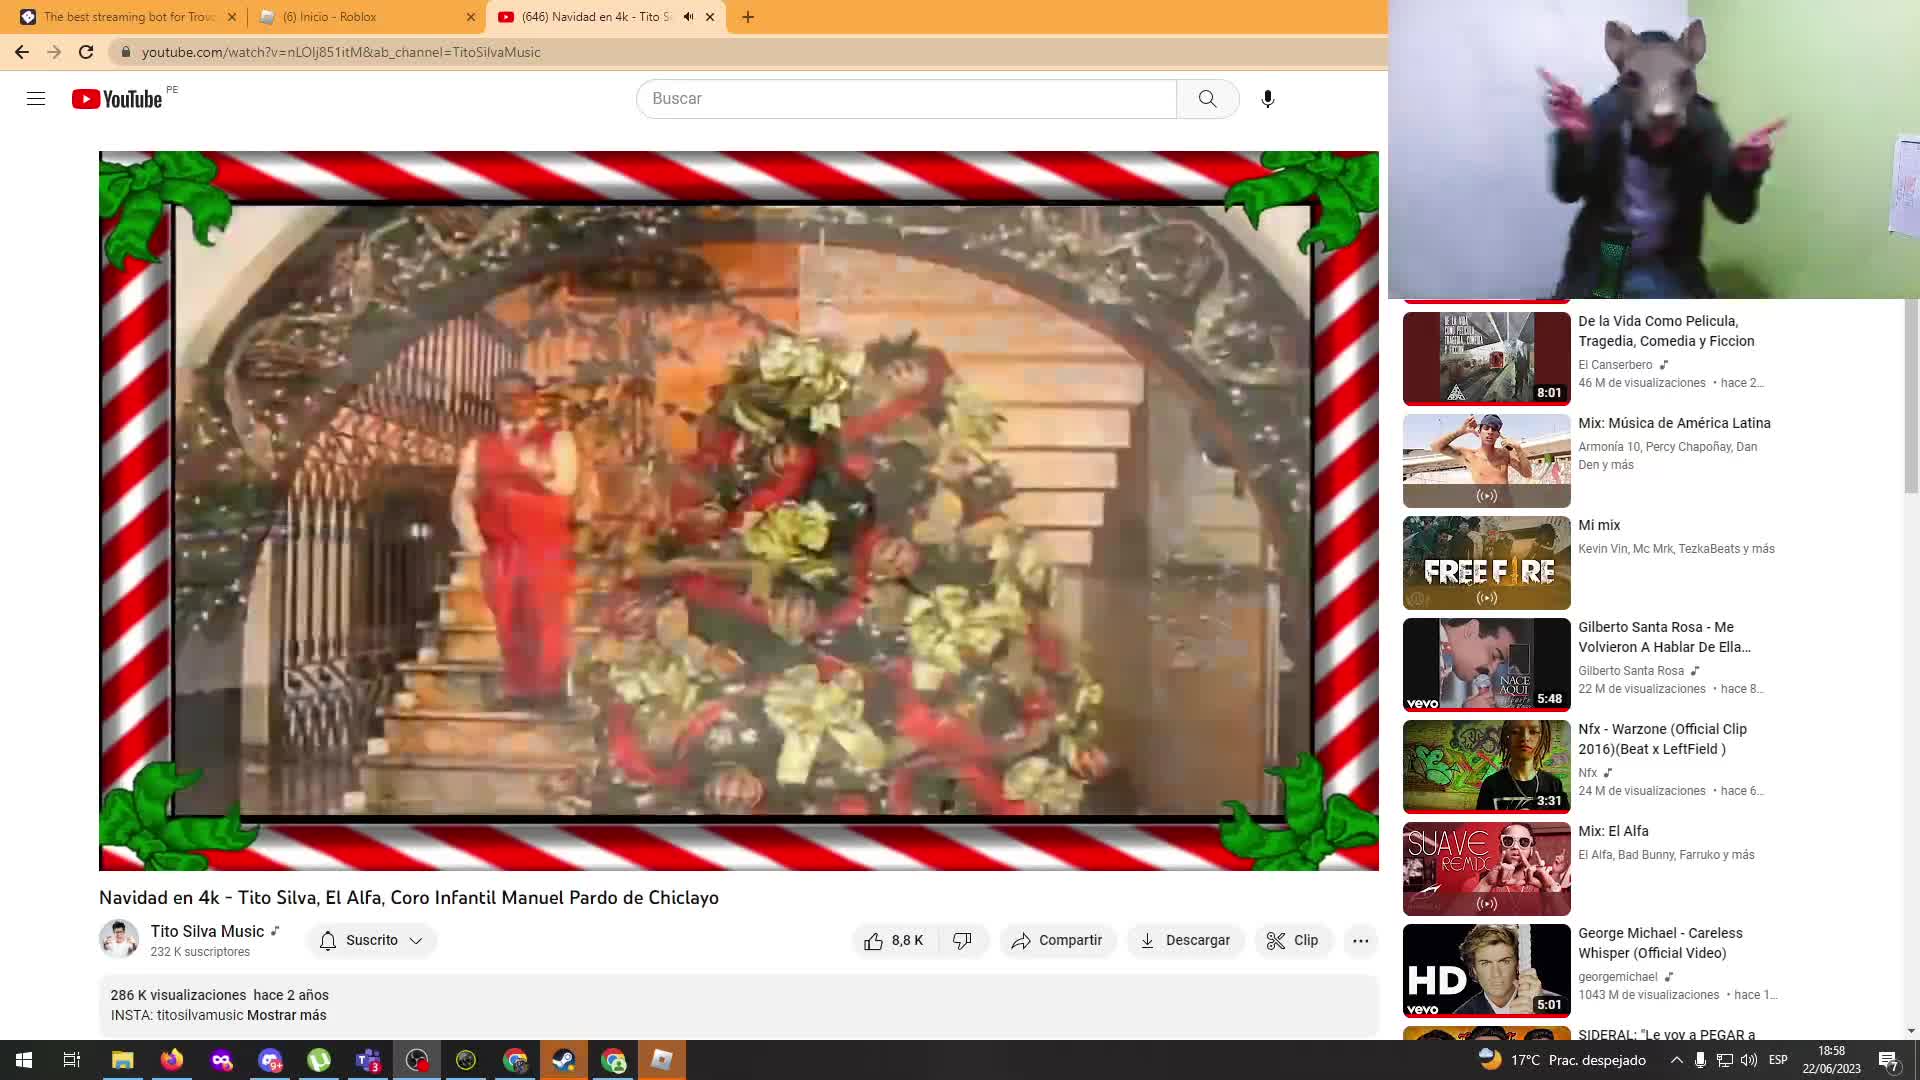
Task: Open Steam from the taskbar
Action: pos(564,1060)
